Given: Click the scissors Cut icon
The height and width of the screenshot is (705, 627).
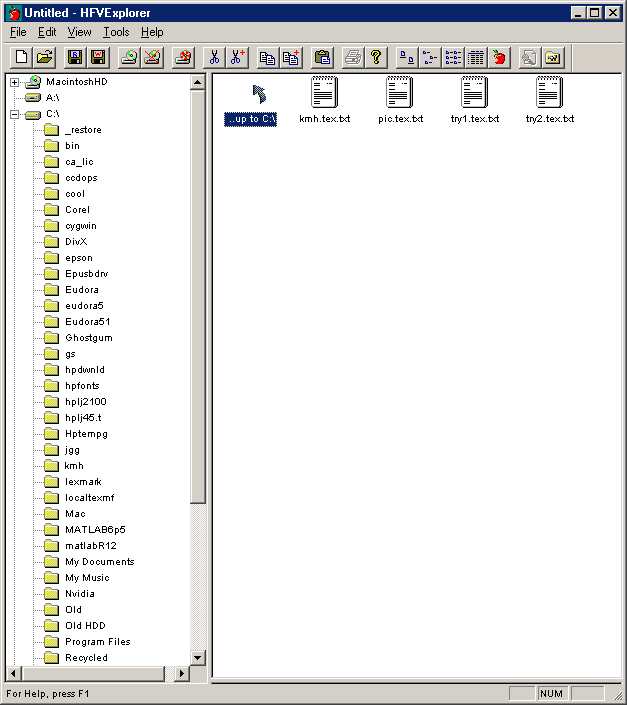Looking at the screenshot, I should pyautogui.click(x=213, y=57).
